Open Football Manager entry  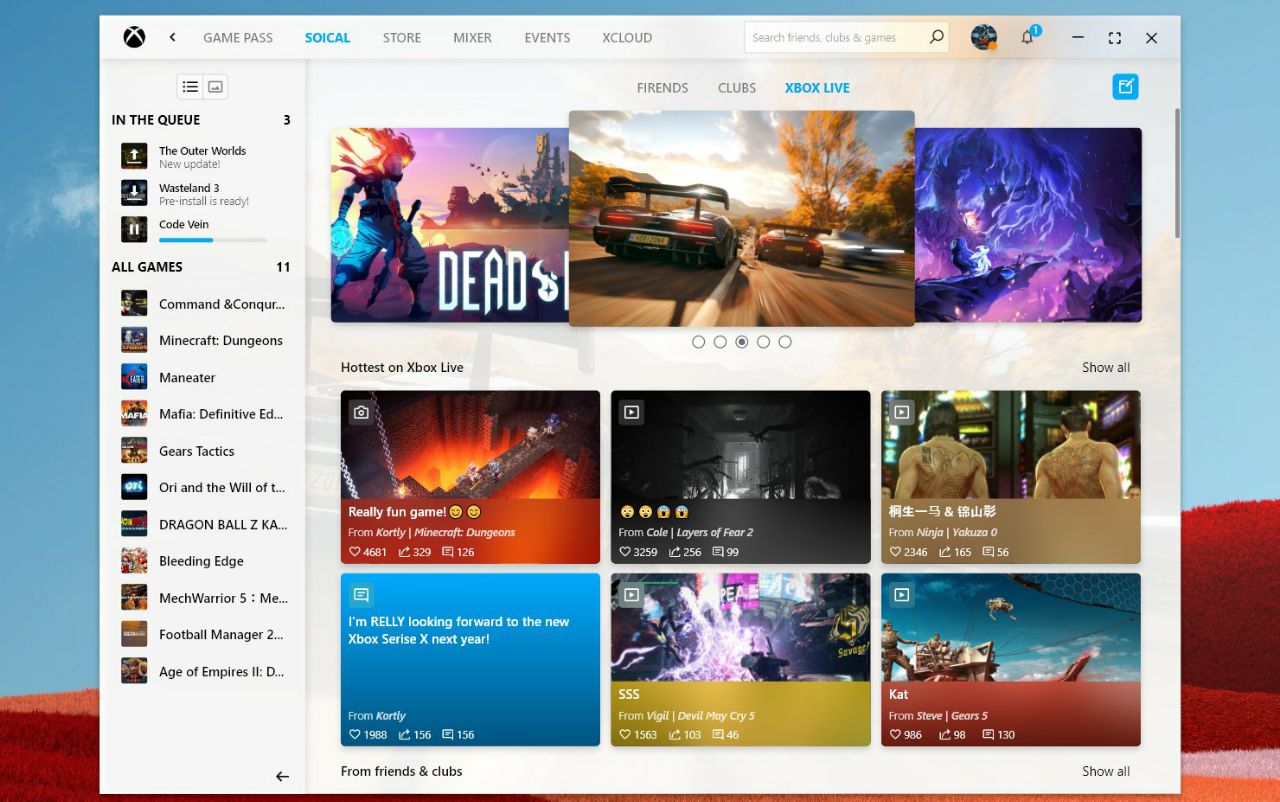click(x=203, y=634)
